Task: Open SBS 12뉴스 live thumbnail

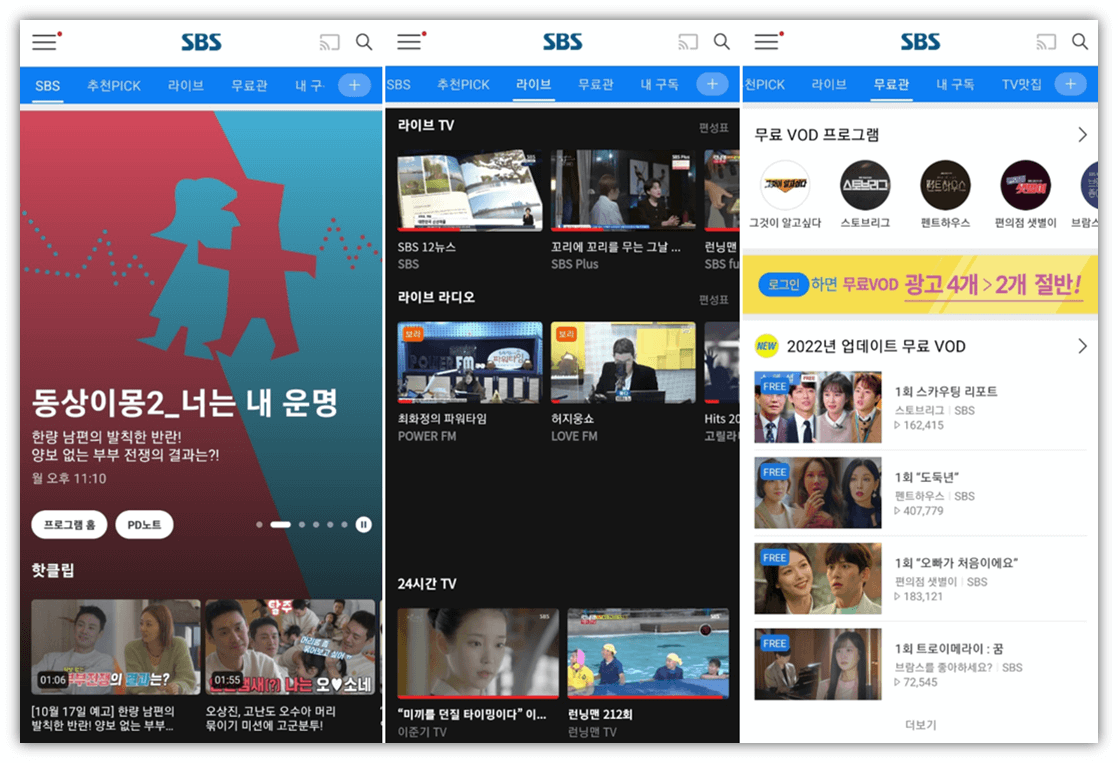Action: (470, 190)
